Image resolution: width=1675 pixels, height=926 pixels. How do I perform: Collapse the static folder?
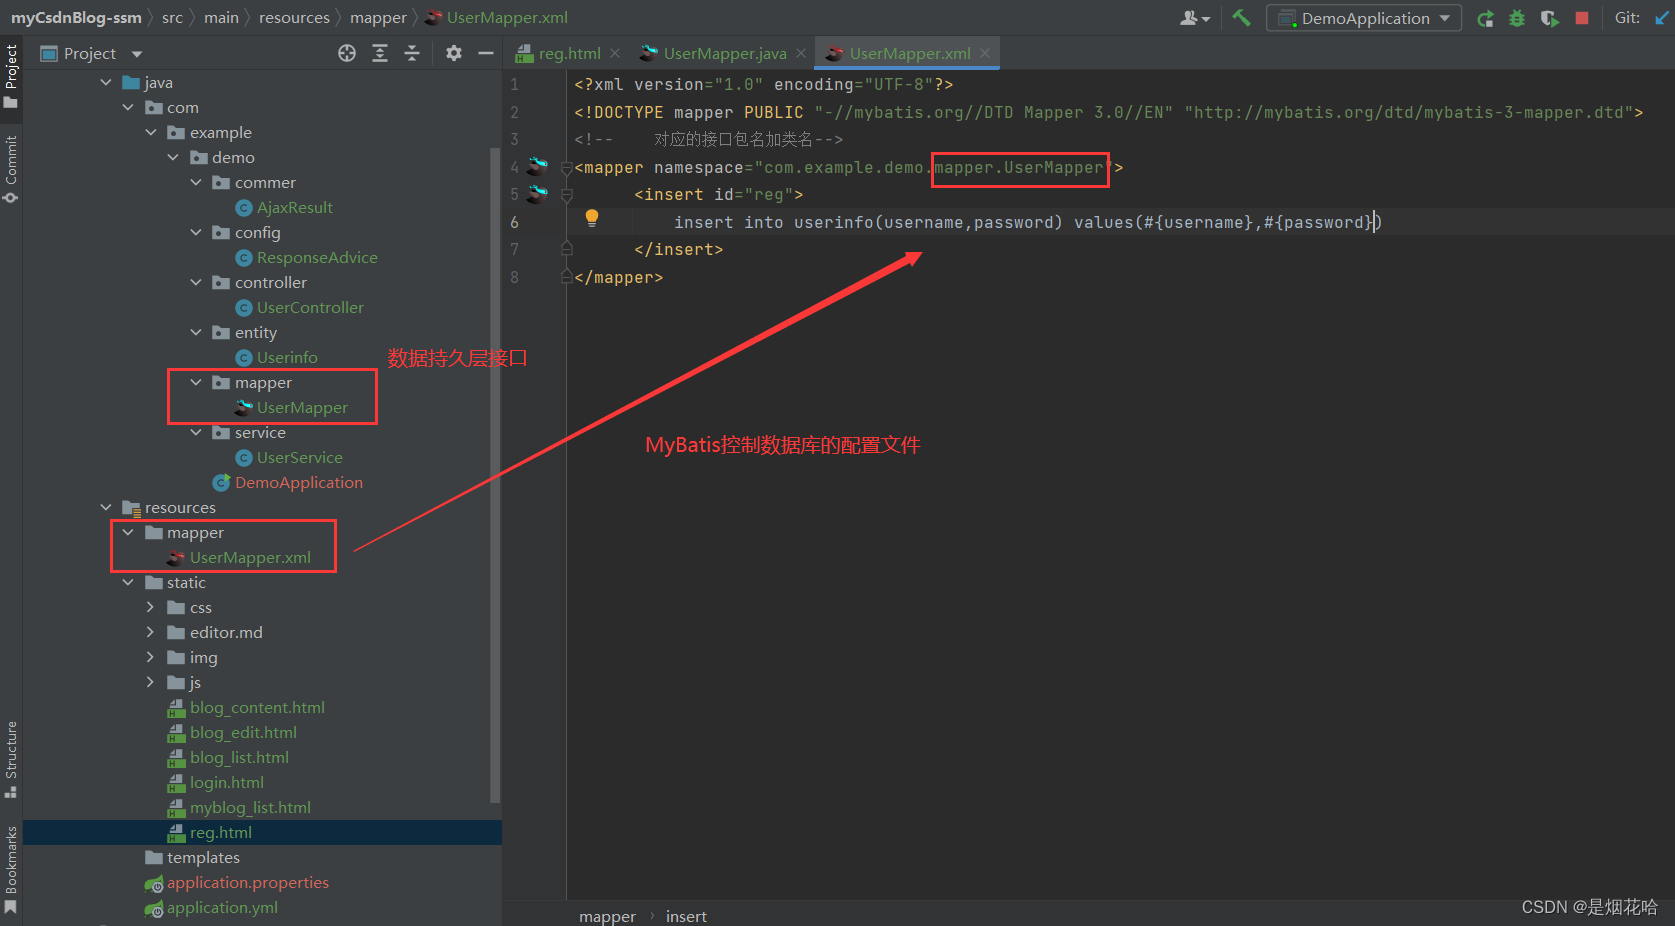(x=128, y=582)
